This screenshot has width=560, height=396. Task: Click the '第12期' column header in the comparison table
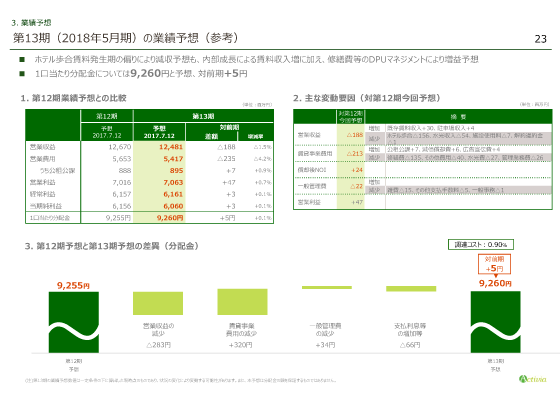[x=107, y=116]
